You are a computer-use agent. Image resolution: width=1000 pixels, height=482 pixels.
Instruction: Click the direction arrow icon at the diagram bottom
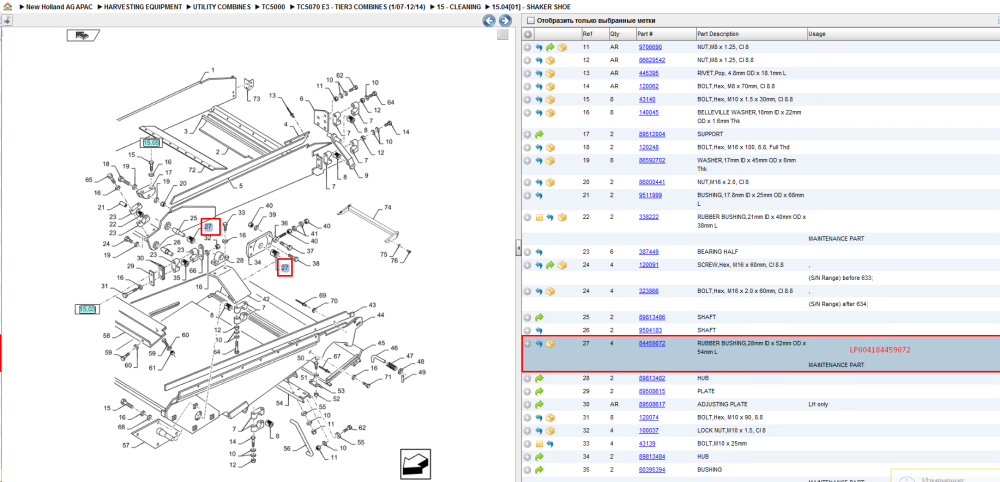click(x=415, y=464)
